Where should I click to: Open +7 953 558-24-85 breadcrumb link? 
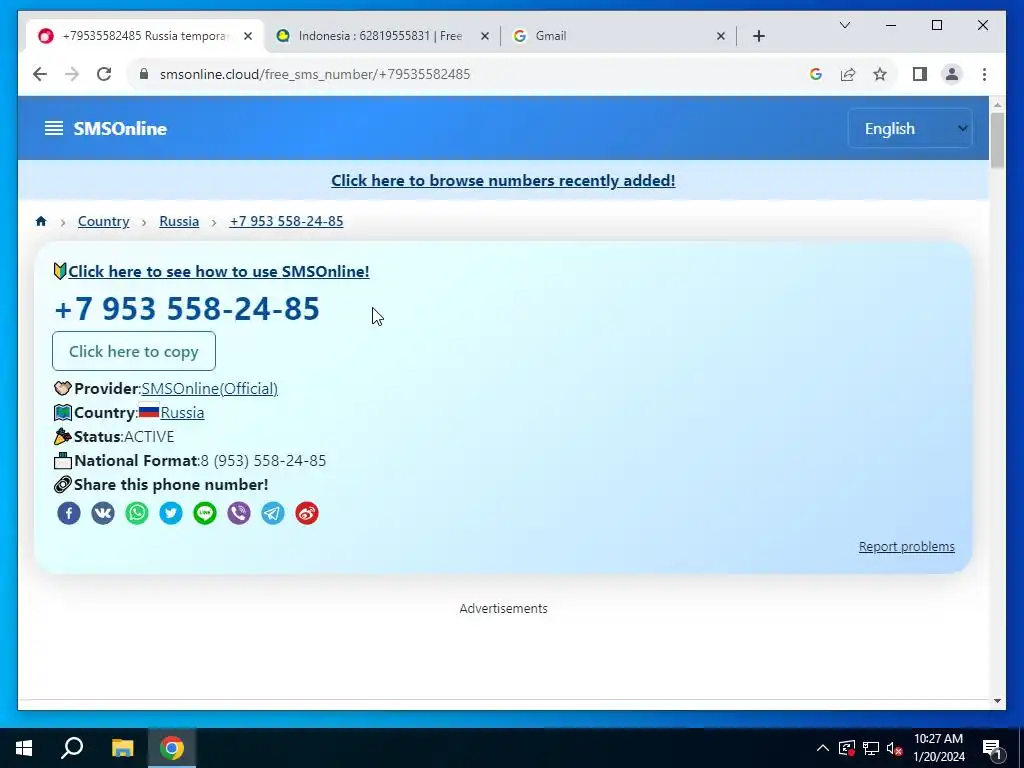point(286,221)
